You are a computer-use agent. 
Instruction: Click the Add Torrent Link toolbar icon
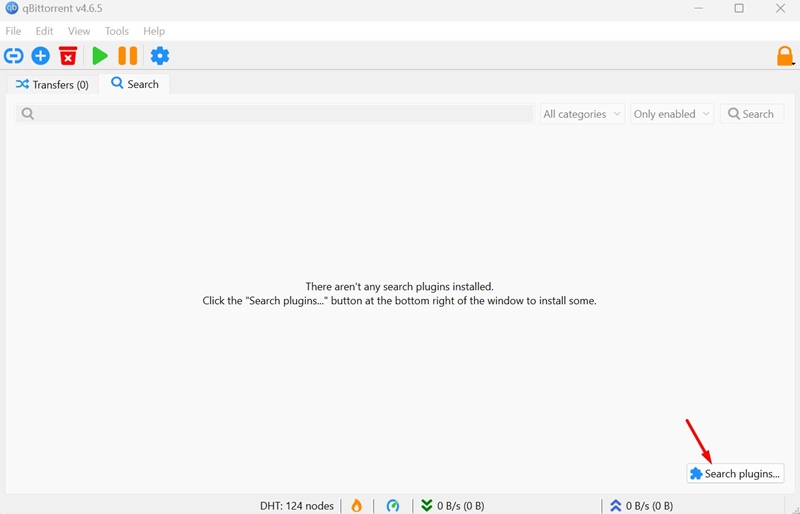coord(14,56)
